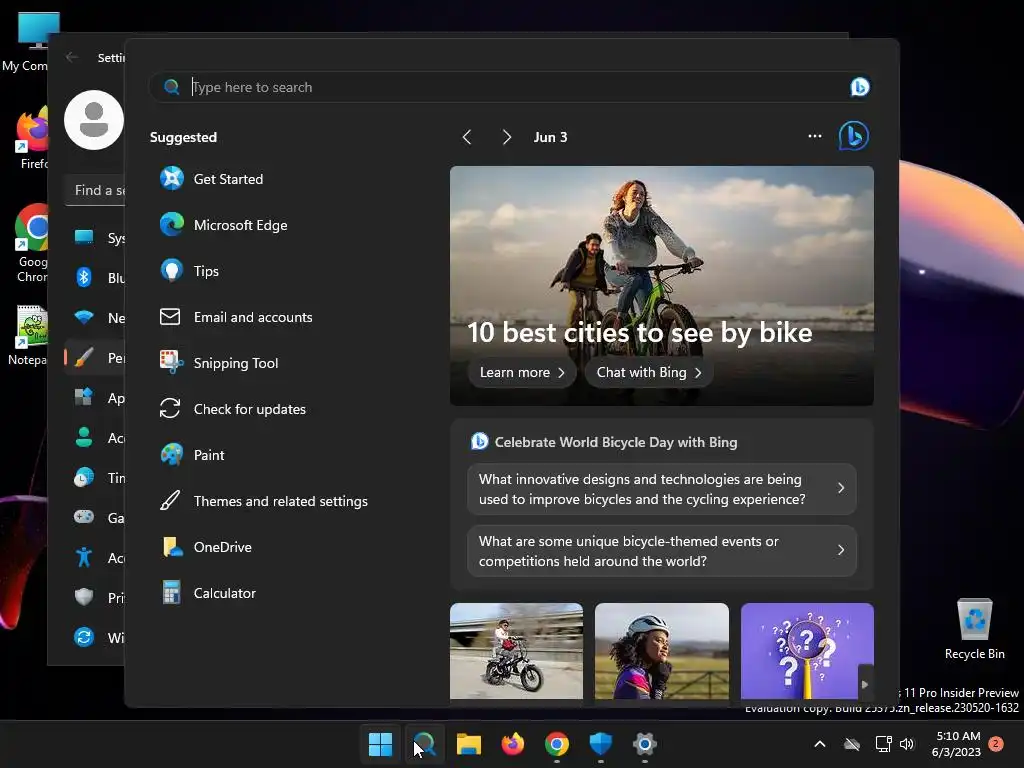1024x768 pixels.
Task: Open the notification badge in tray
Action: coord(996,744)
